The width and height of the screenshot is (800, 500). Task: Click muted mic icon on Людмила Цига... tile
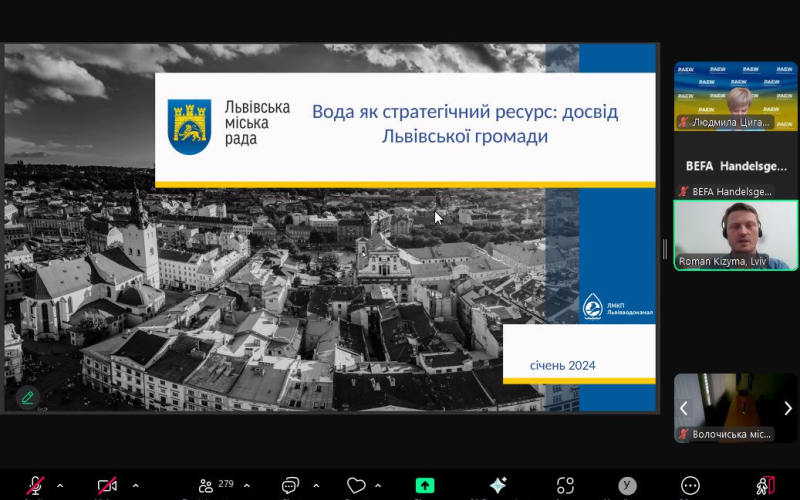coord(683,122)
